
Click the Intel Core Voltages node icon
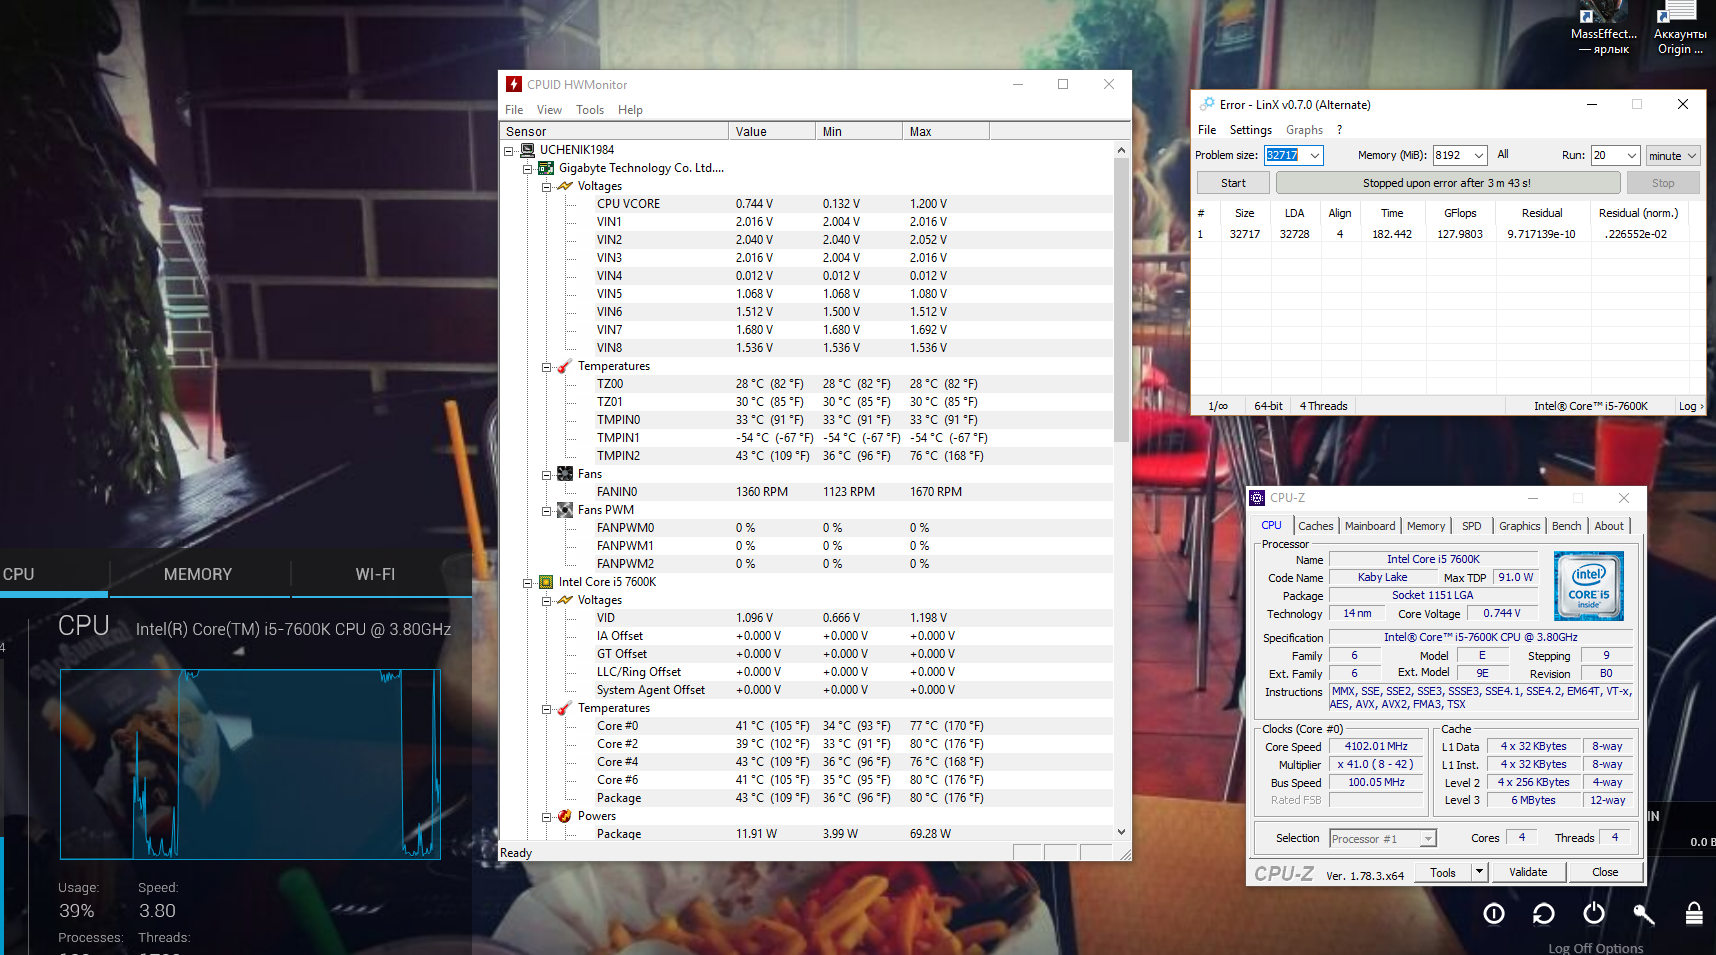(565, 600)
